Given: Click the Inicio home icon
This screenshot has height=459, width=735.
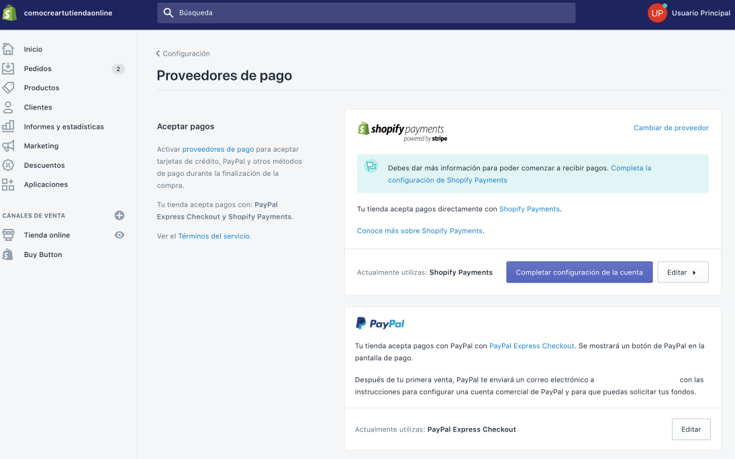Looking at the screenshot, I should pos(8,49).
